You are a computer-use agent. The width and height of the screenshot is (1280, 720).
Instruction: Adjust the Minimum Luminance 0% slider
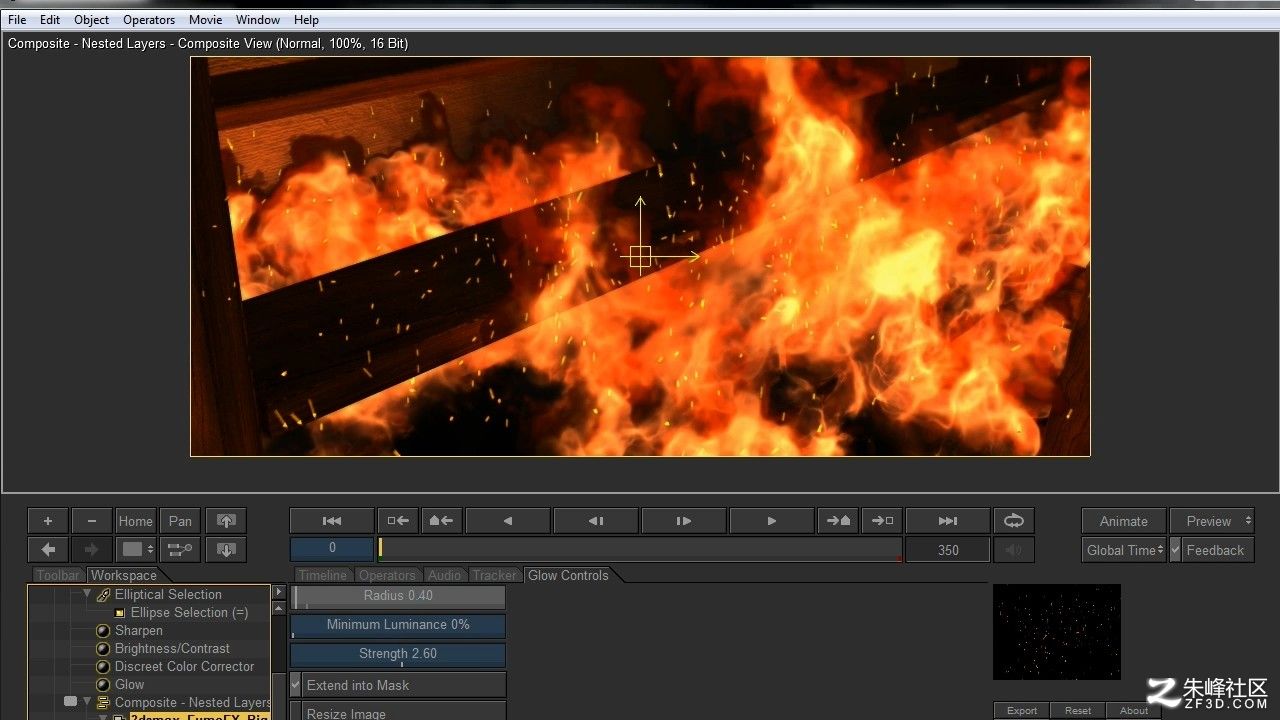[x=398, y=625]
